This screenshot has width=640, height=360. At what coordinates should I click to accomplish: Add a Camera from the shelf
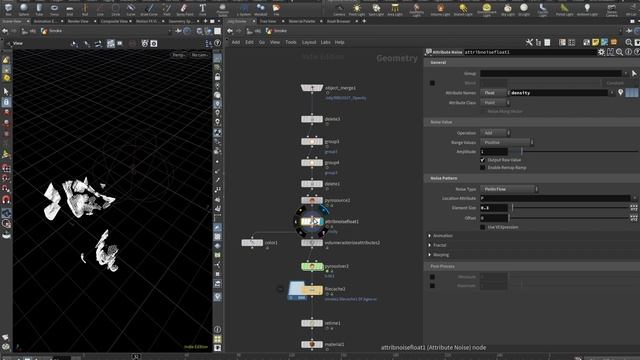coord(339,9)
